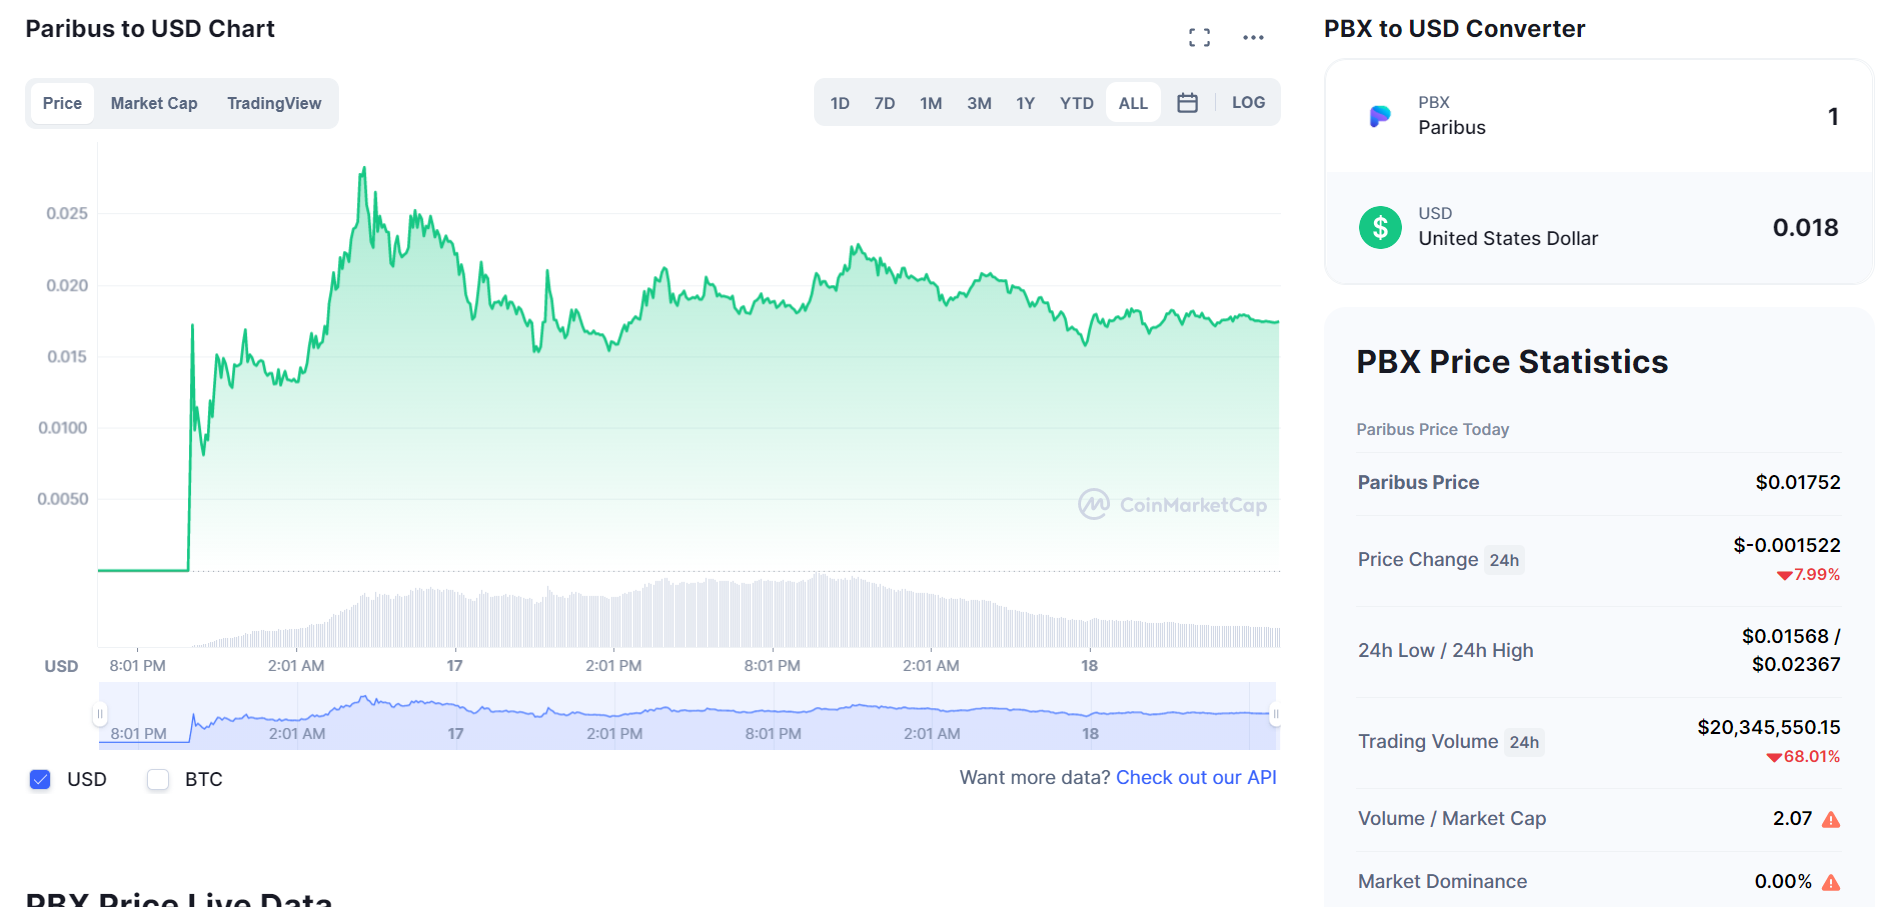The image size is (1884, 907).
Task: Click the Paribus Price value $0.01752
Action: point(1798,482)
